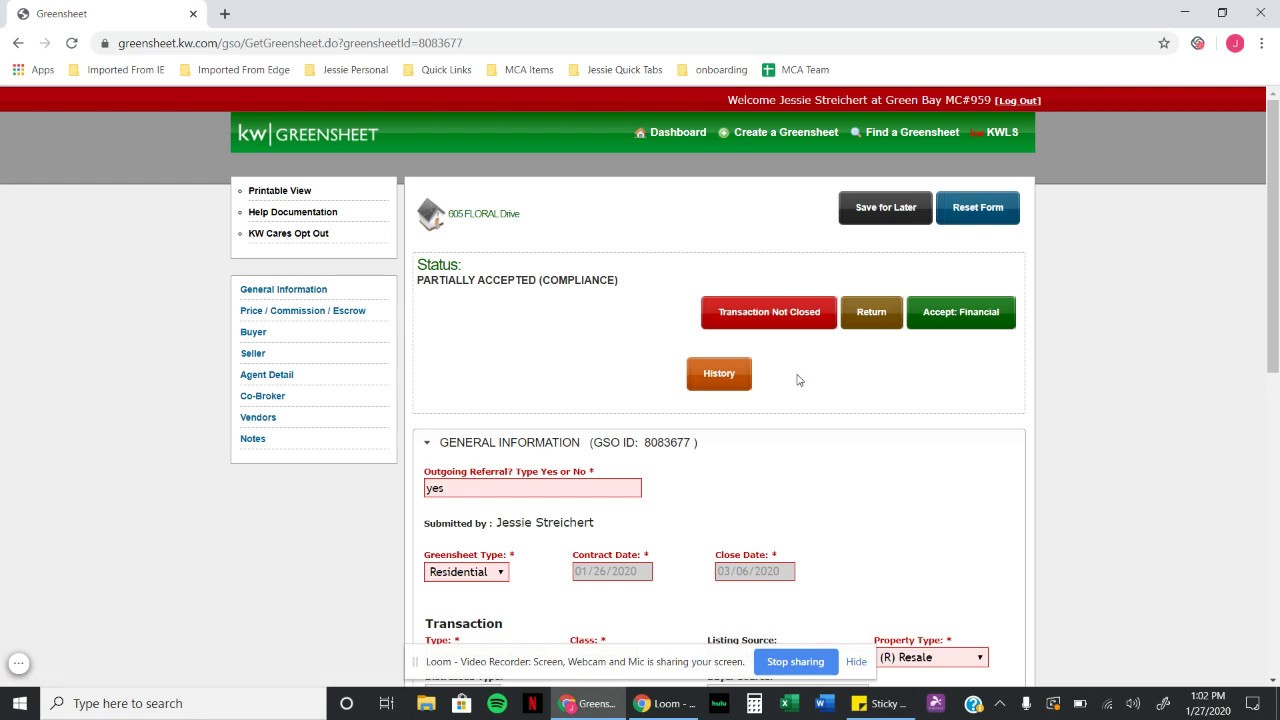Image resolution: width=1280 pixels, height=720 pixels.
Task: Open the notification center icon
Action: coord(1253,704)
